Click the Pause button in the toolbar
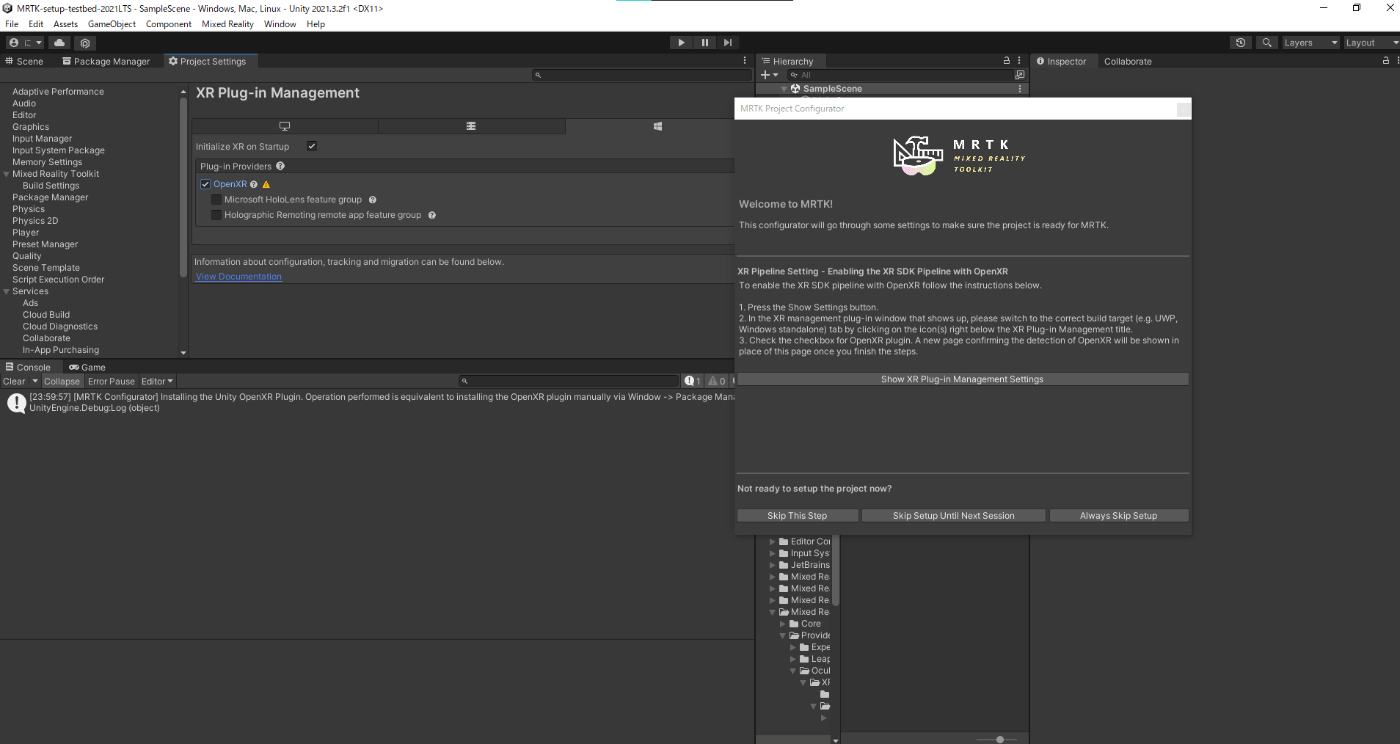The image size is (1400, 744). 705,43
